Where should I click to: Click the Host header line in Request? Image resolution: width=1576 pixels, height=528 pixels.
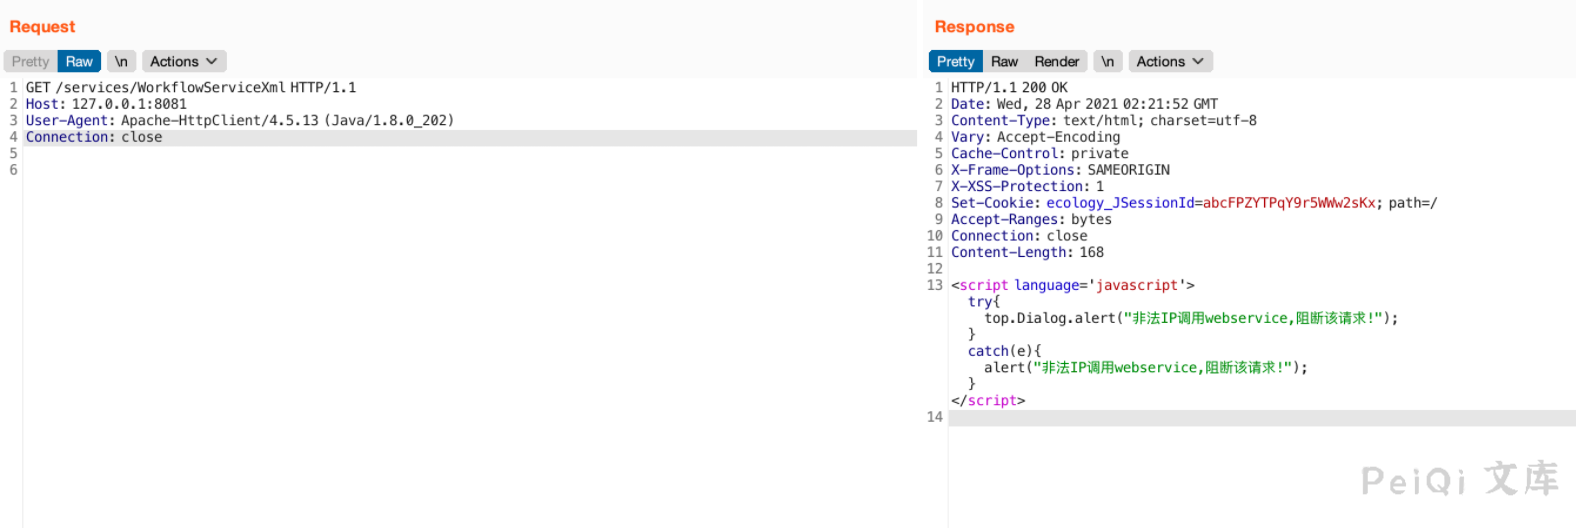coord(106,104)
